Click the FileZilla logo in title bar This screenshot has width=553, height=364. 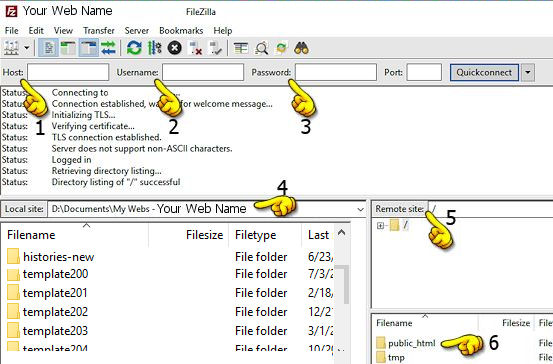[11, 11]
